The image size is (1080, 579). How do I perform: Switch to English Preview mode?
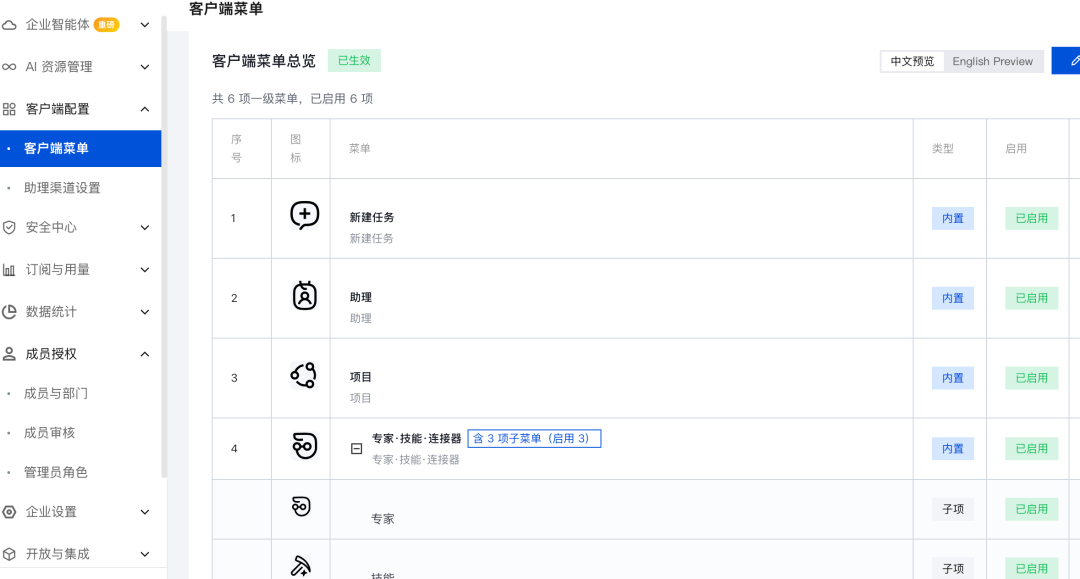pos(993,61)
